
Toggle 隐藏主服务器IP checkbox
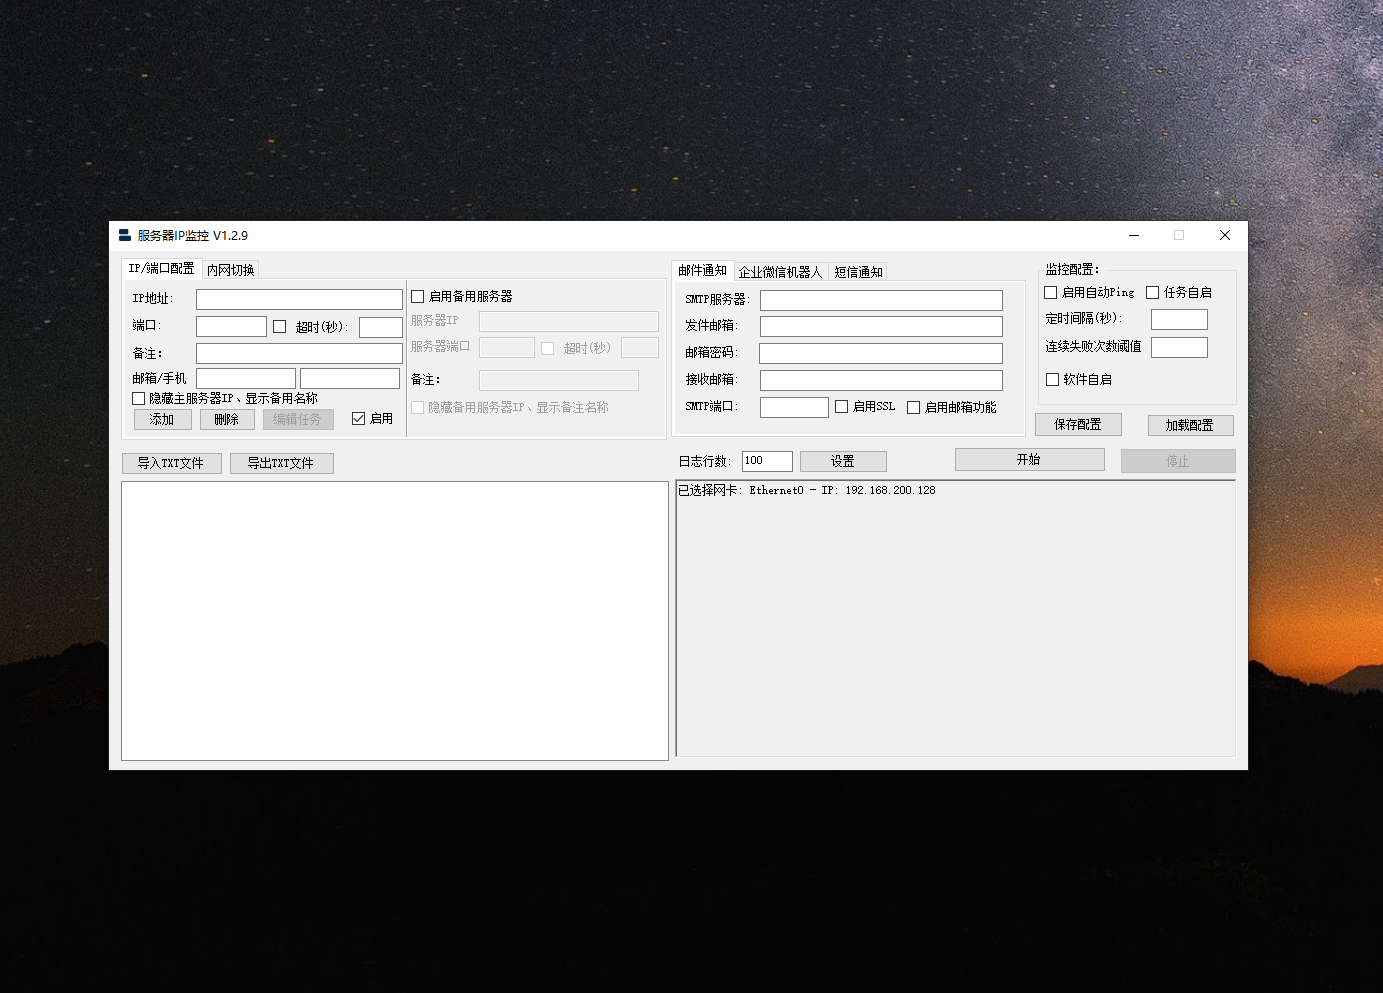[x=139, y=399]
